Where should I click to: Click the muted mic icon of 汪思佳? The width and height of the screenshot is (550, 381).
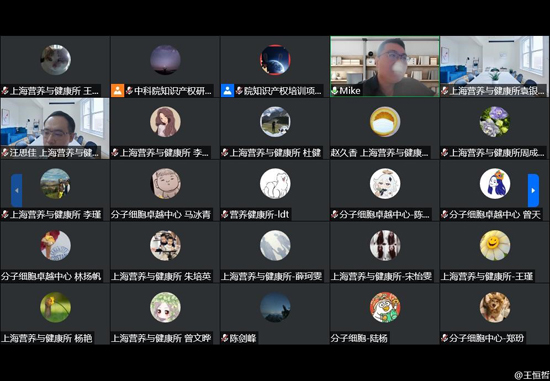[x=5, y=153]
